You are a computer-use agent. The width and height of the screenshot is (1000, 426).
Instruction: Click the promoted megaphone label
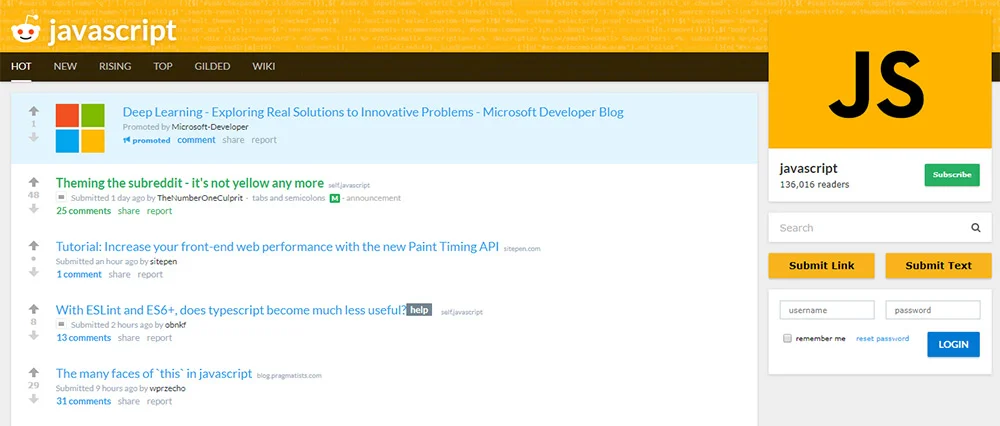point(147,140)
